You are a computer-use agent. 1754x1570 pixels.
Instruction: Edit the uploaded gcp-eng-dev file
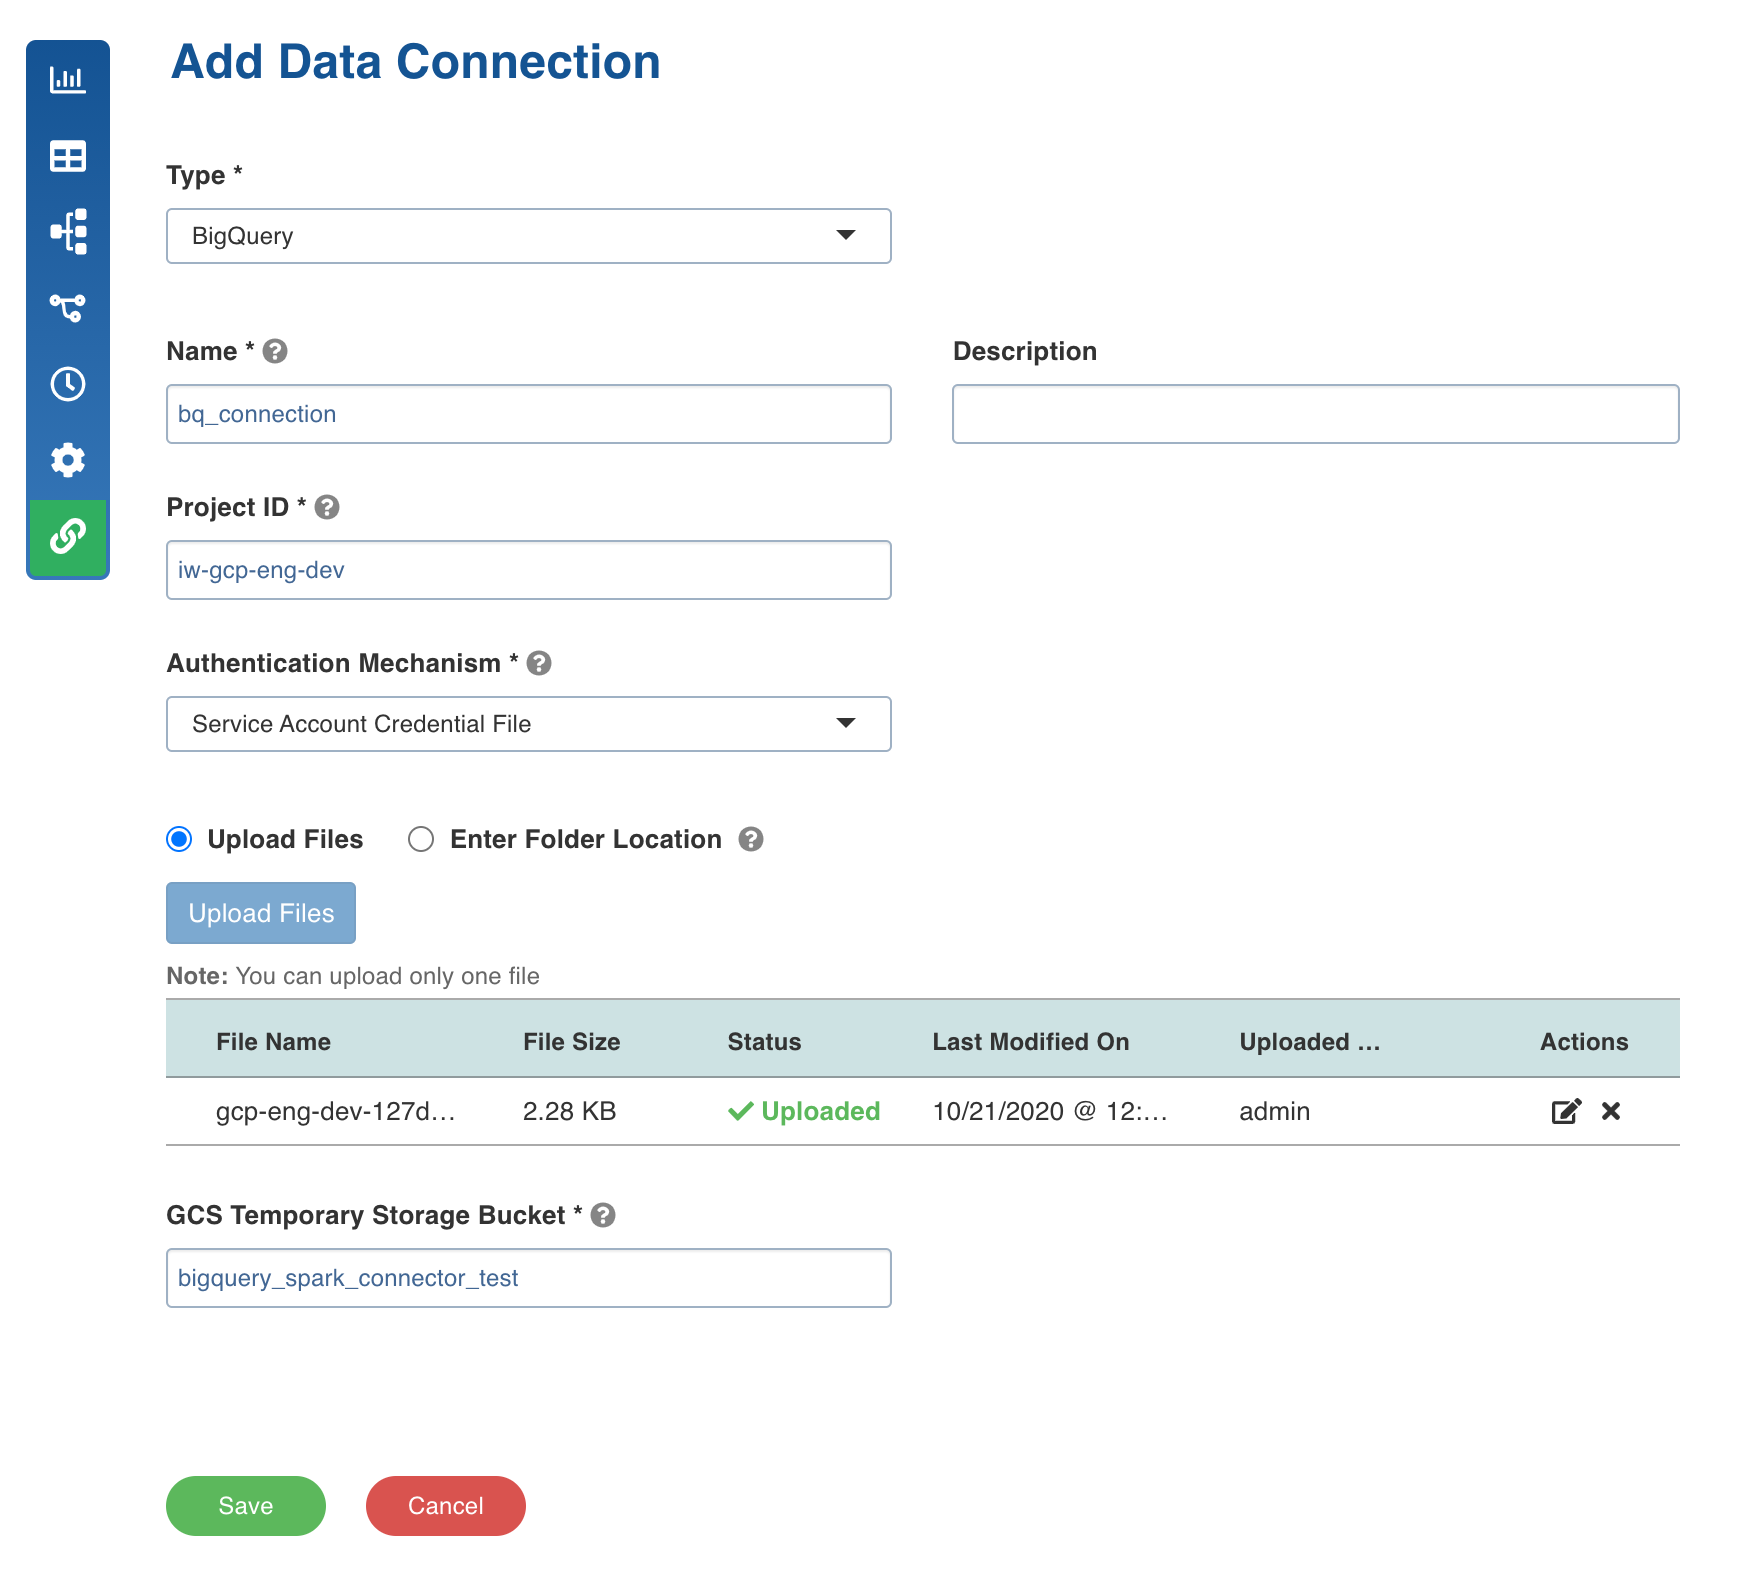pos(1566,1111)
